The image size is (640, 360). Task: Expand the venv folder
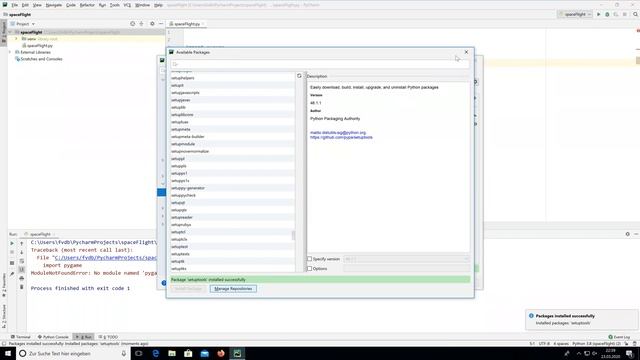16,39
